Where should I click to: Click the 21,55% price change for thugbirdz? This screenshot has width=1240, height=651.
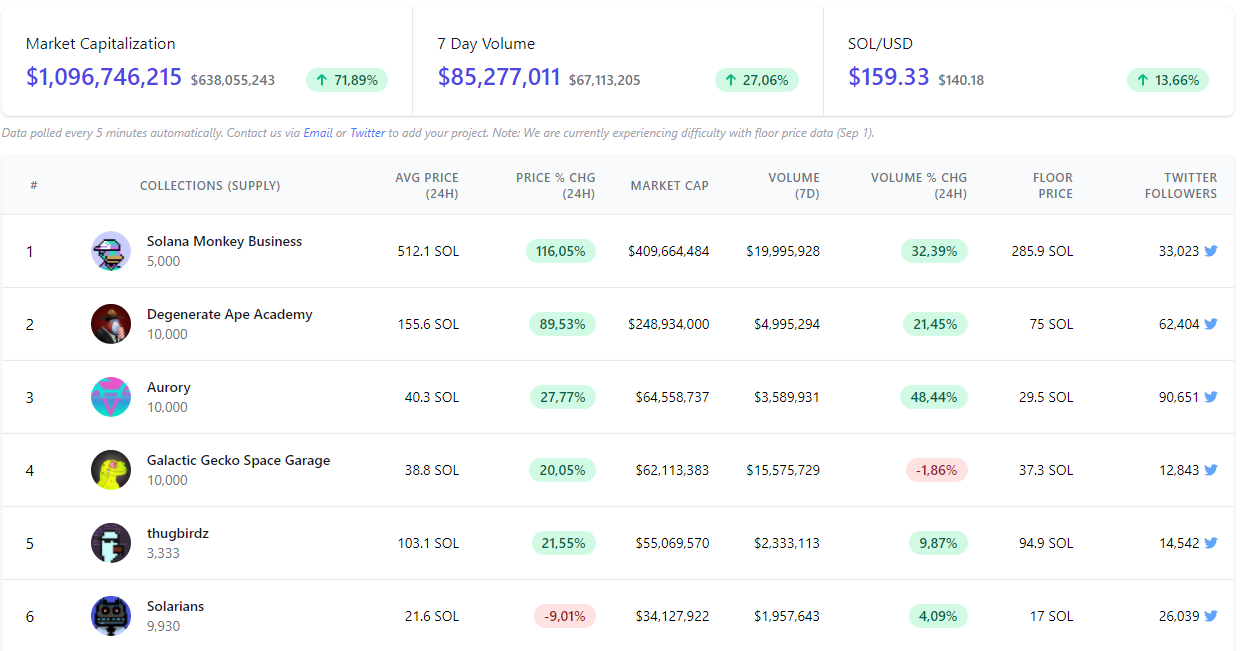(564, 543)
